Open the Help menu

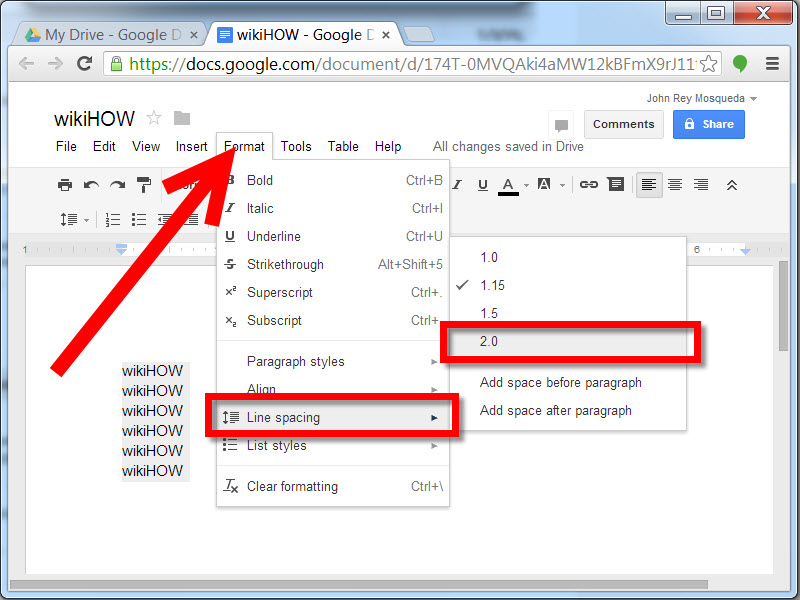(x=388, y=146)
